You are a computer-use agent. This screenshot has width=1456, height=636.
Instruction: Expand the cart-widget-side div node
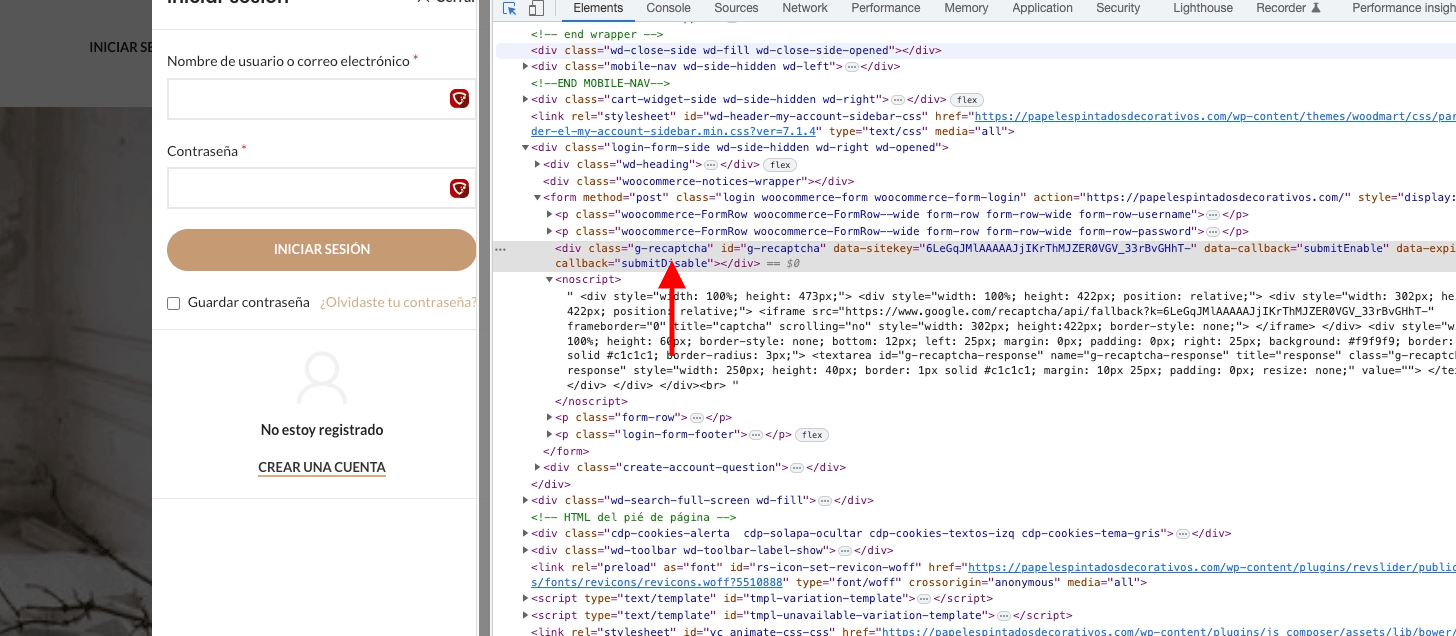[526, 100]
